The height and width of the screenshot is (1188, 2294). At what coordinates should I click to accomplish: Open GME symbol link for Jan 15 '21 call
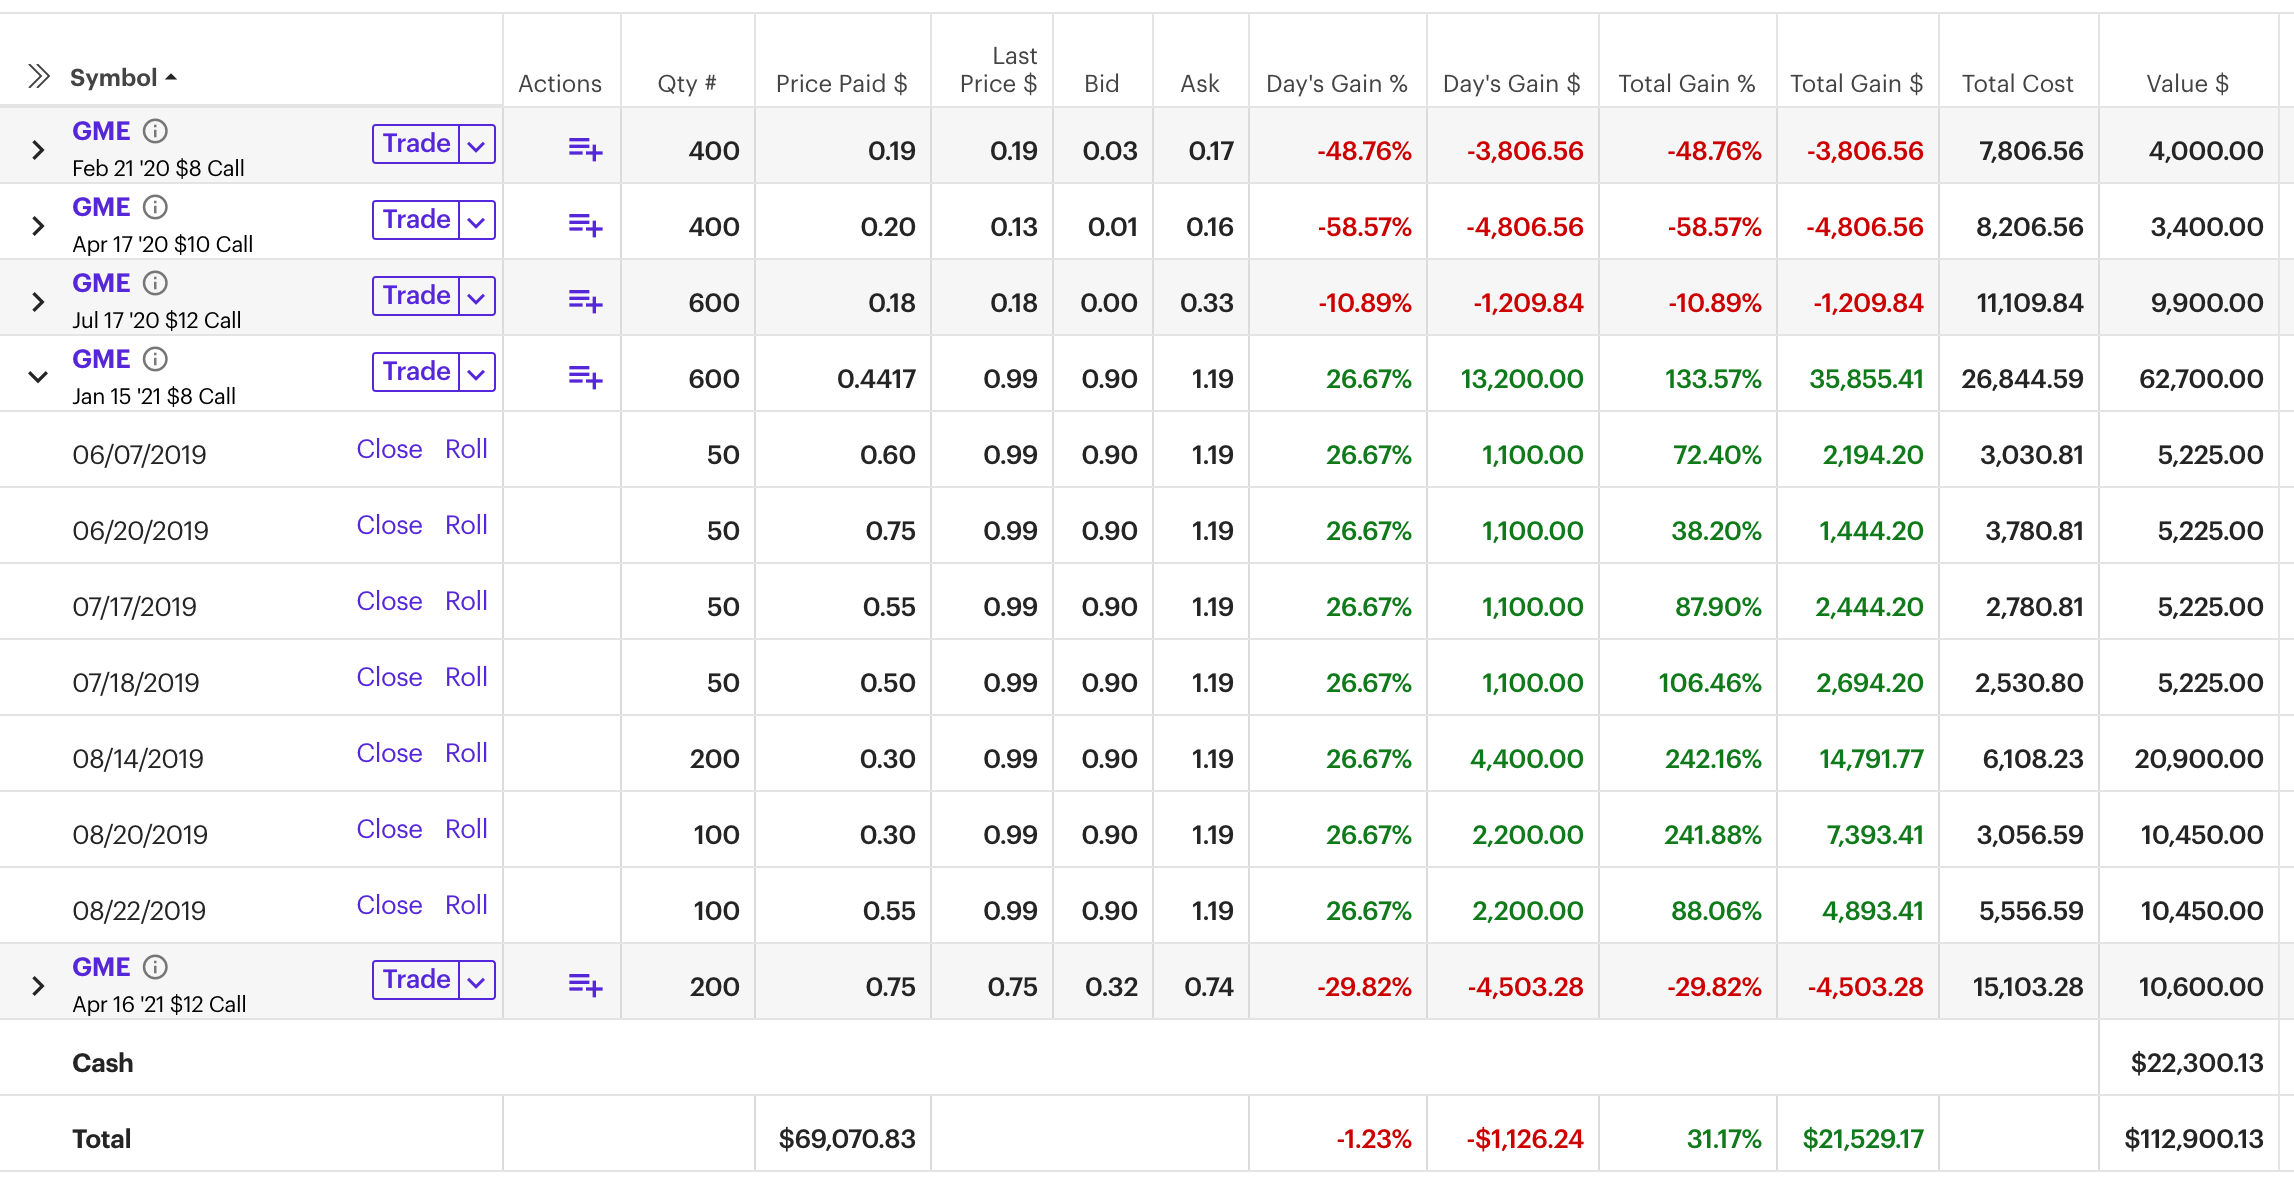tap(101, 359)
